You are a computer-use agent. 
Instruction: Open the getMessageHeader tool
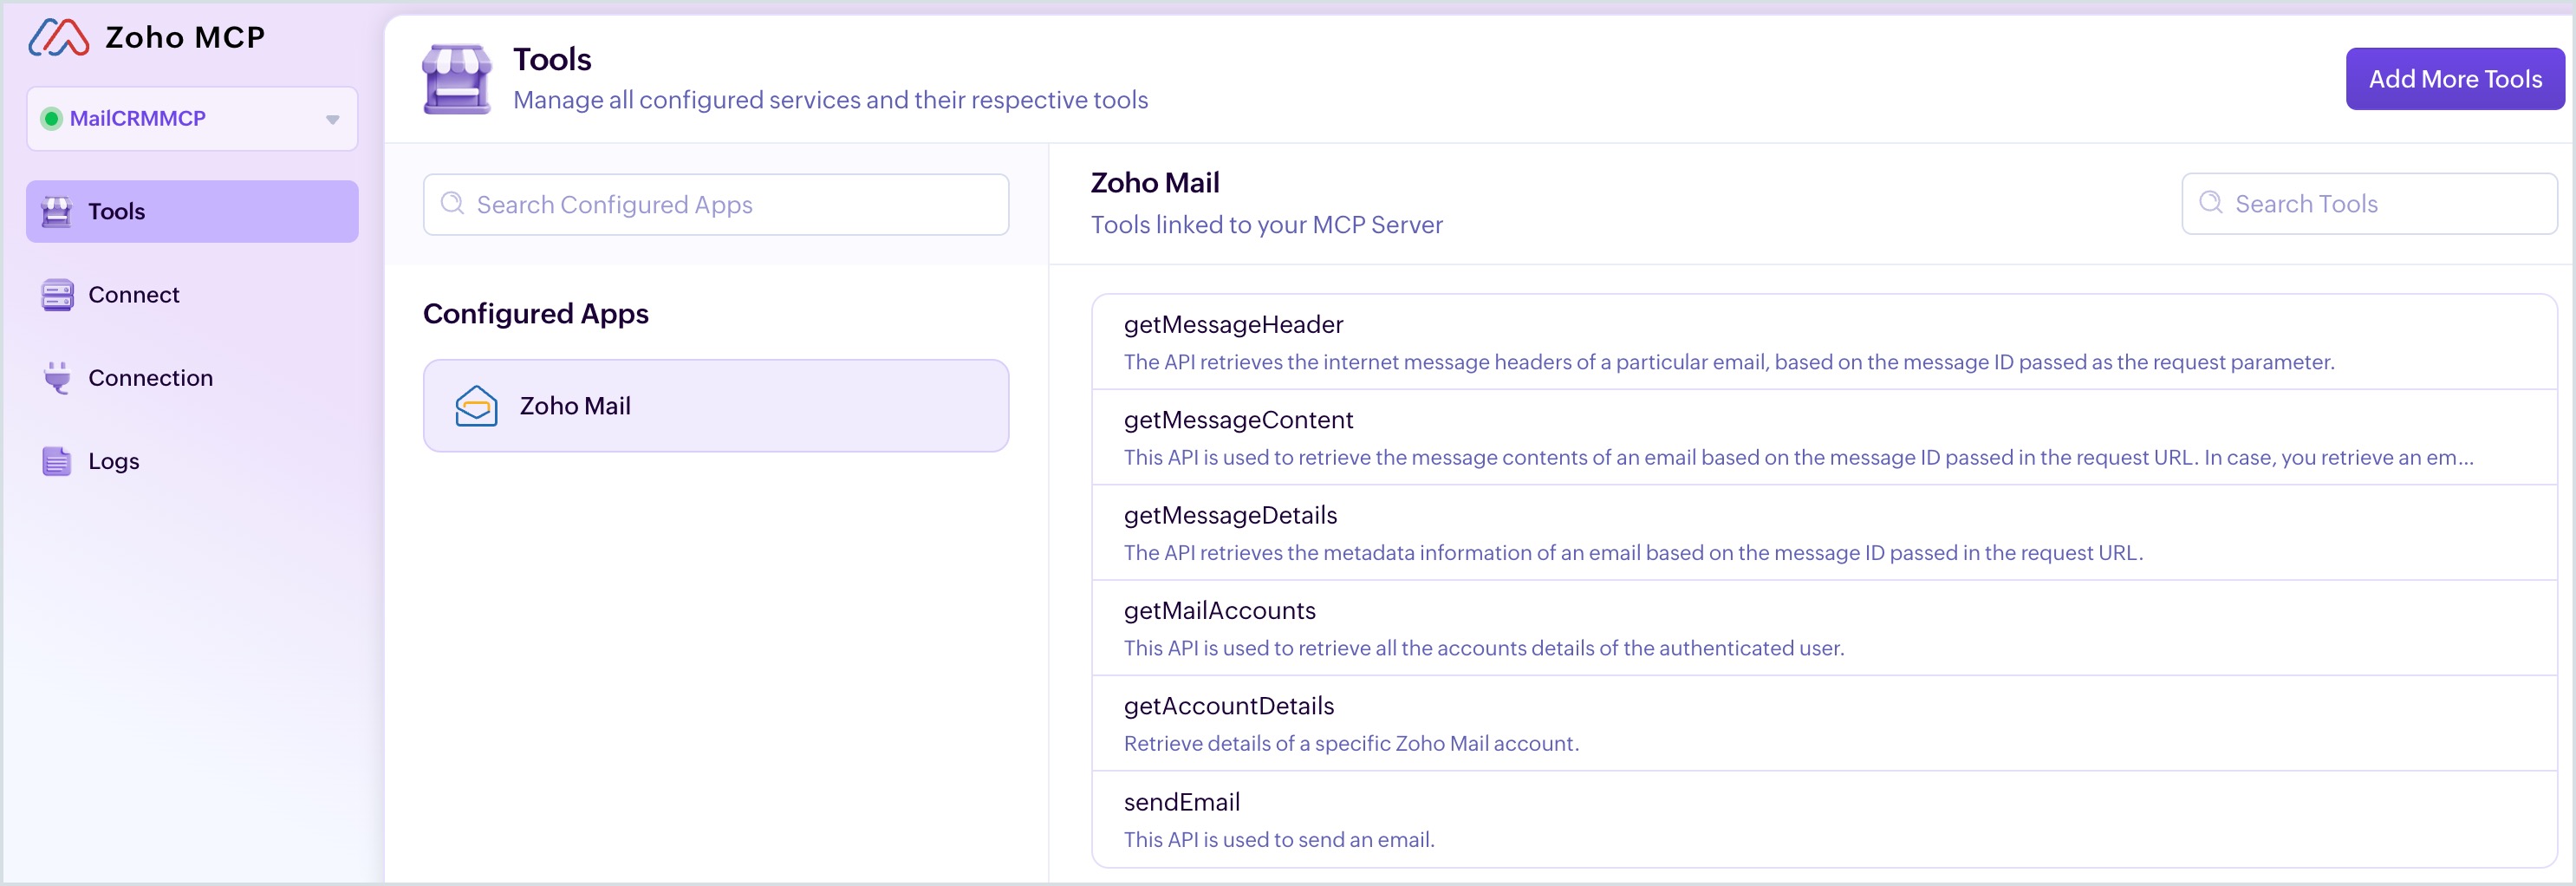pyautogui.click(x=1825, y=342)
